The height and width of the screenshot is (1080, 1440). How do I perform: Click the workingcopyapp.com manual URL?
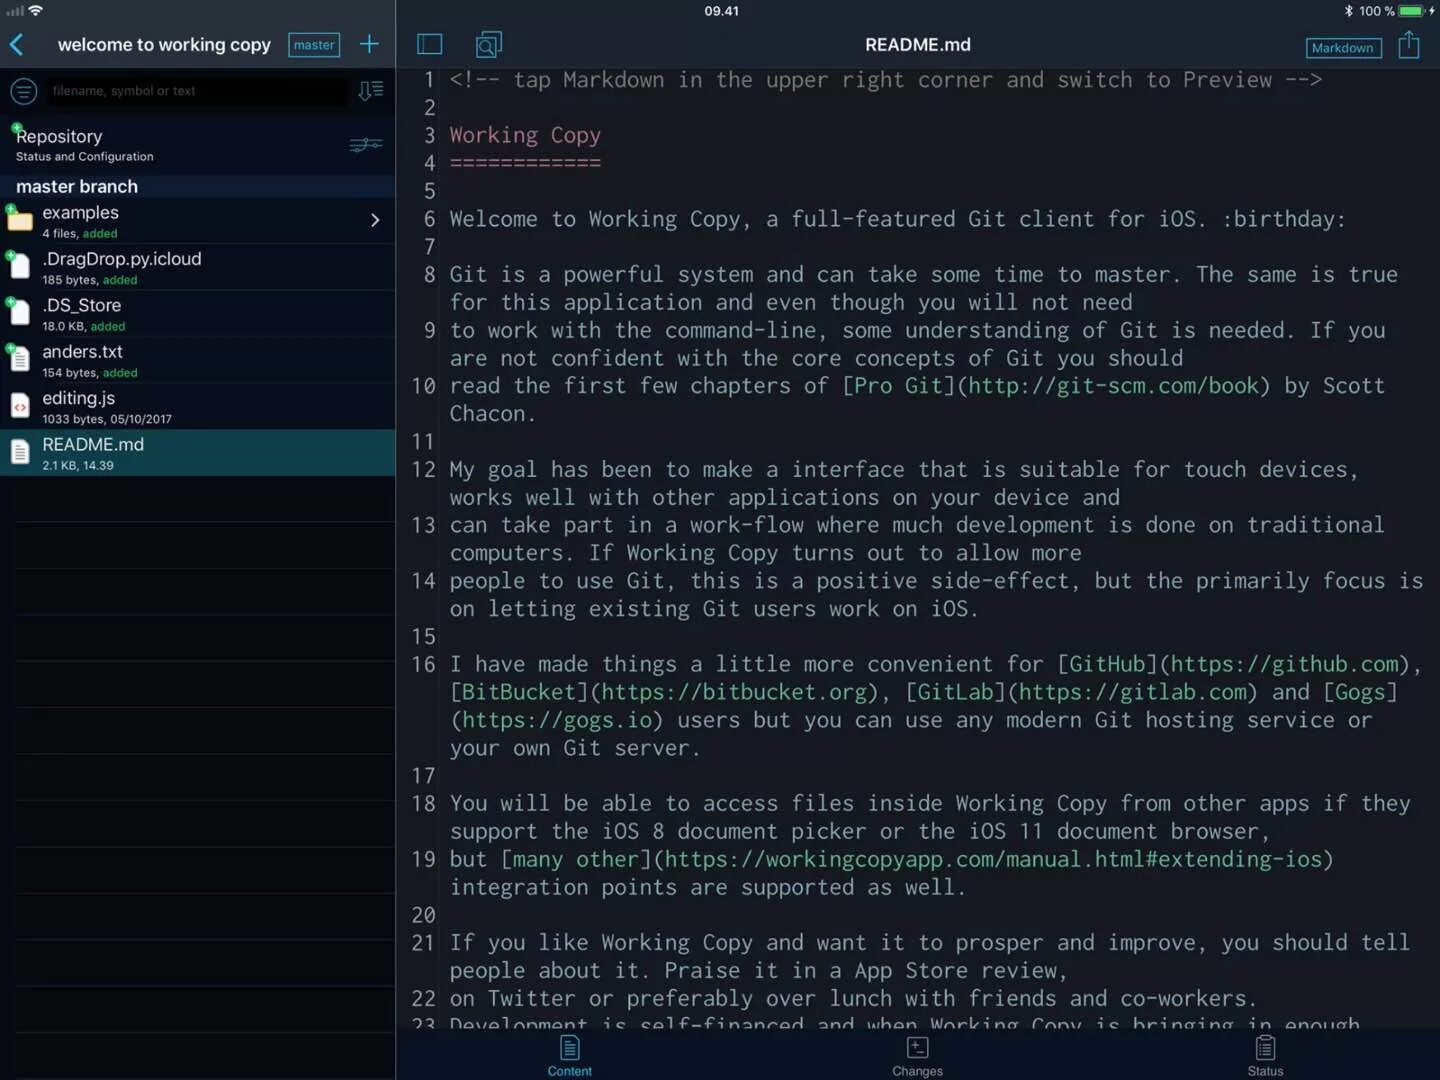(993, 859)
